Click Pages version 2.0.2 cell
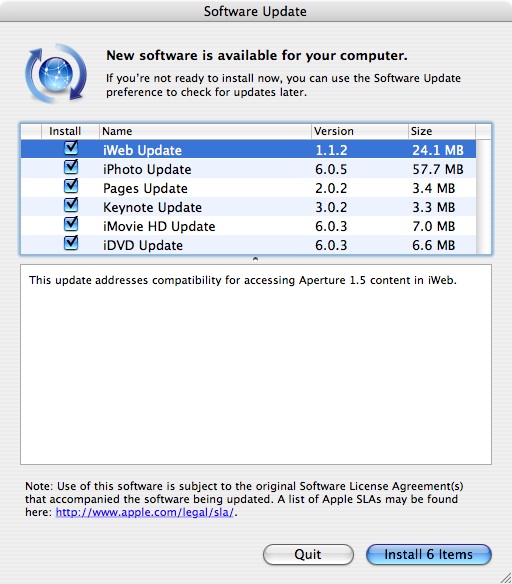512x584 pixels. tap(331, 188)
